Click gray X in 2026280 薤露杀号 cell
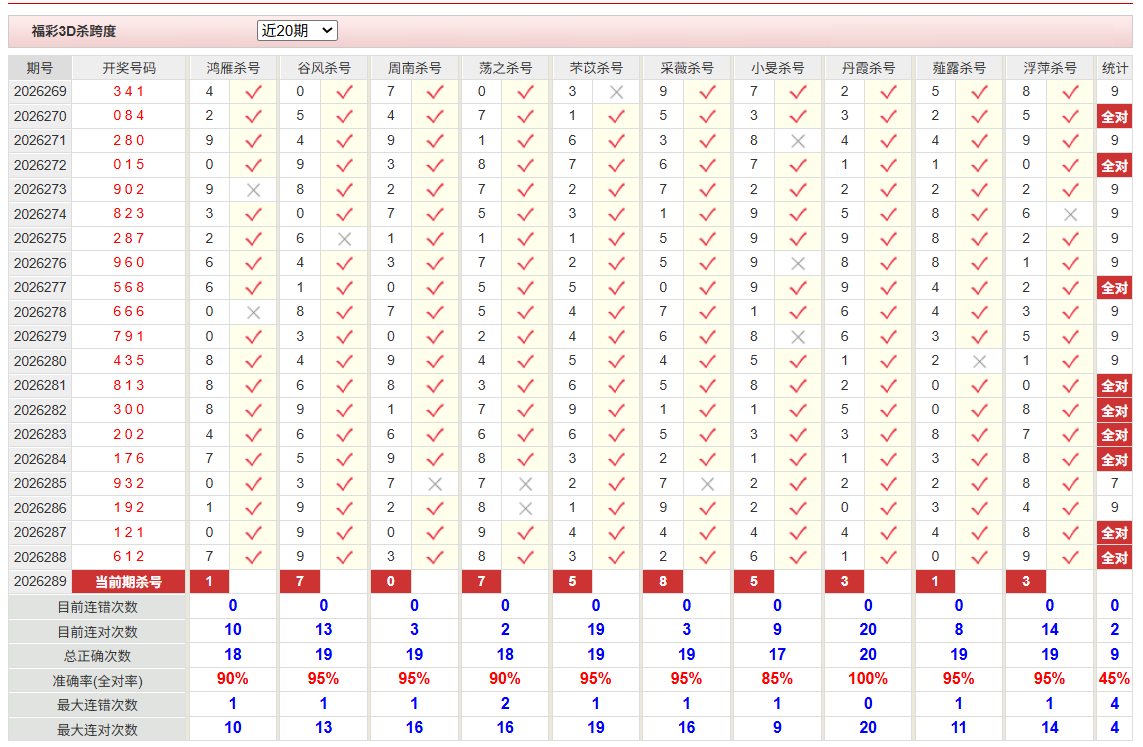Screen dimensions: 1143x747 [x=980, y=361]
